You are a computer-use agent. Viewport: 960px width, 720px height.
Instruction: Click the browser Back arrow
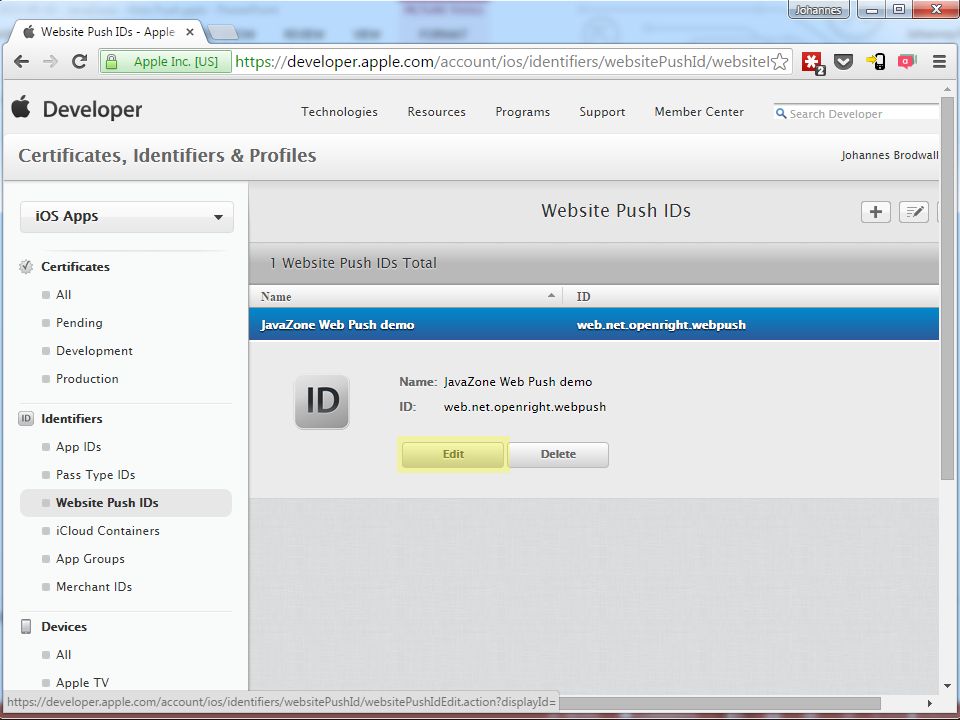pos(21,62)
